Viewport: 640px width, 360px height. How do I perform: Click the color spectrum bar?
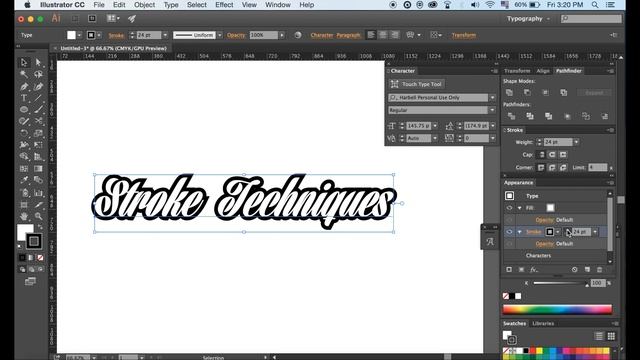(557, 309)
